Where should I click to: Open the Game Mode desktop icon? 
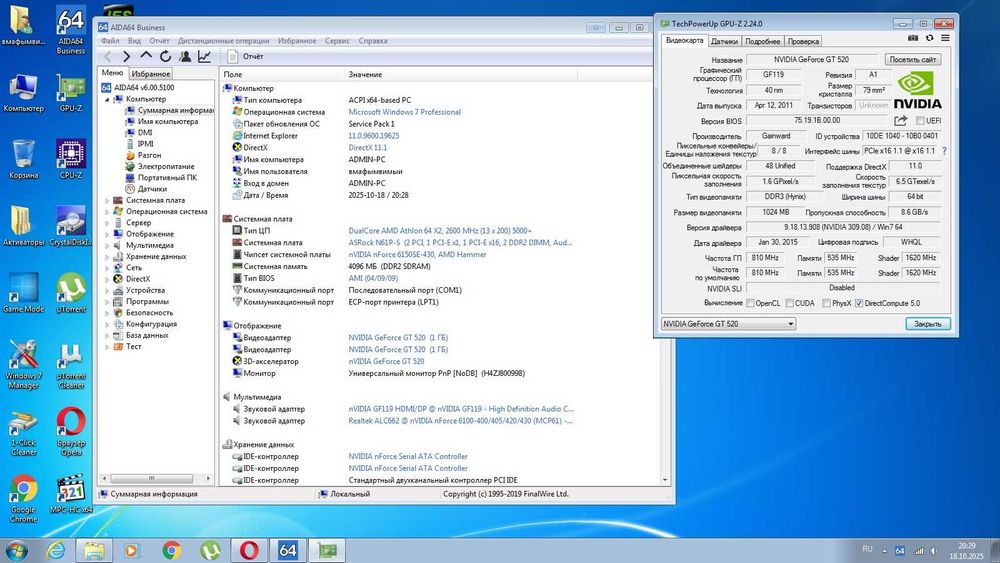[x=24, y=293]
